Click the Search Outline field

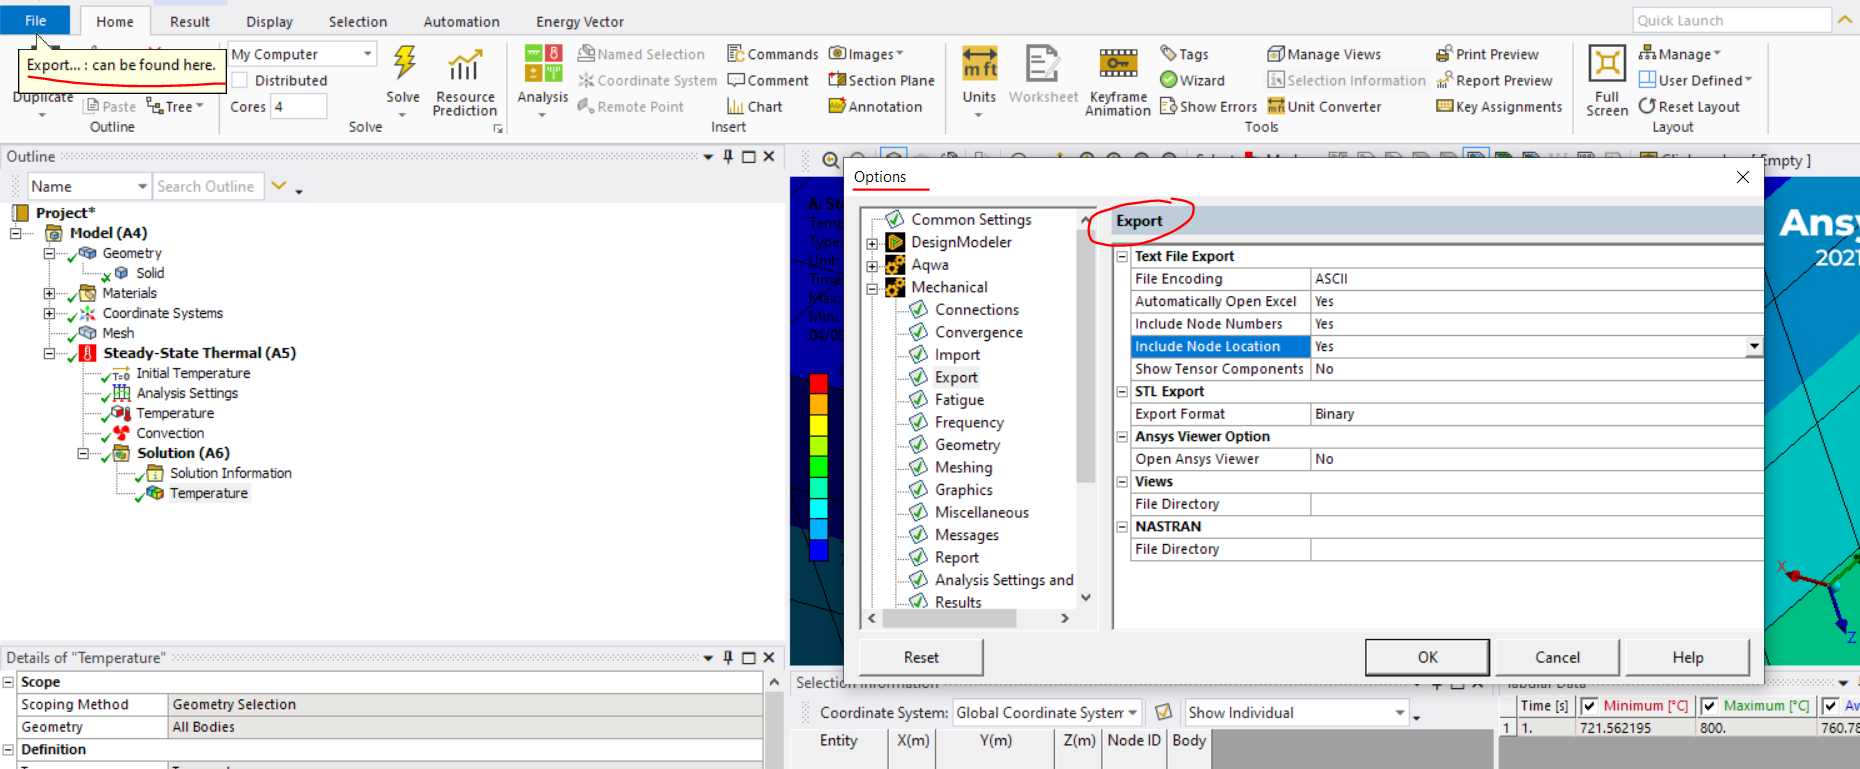click(208, 186)
